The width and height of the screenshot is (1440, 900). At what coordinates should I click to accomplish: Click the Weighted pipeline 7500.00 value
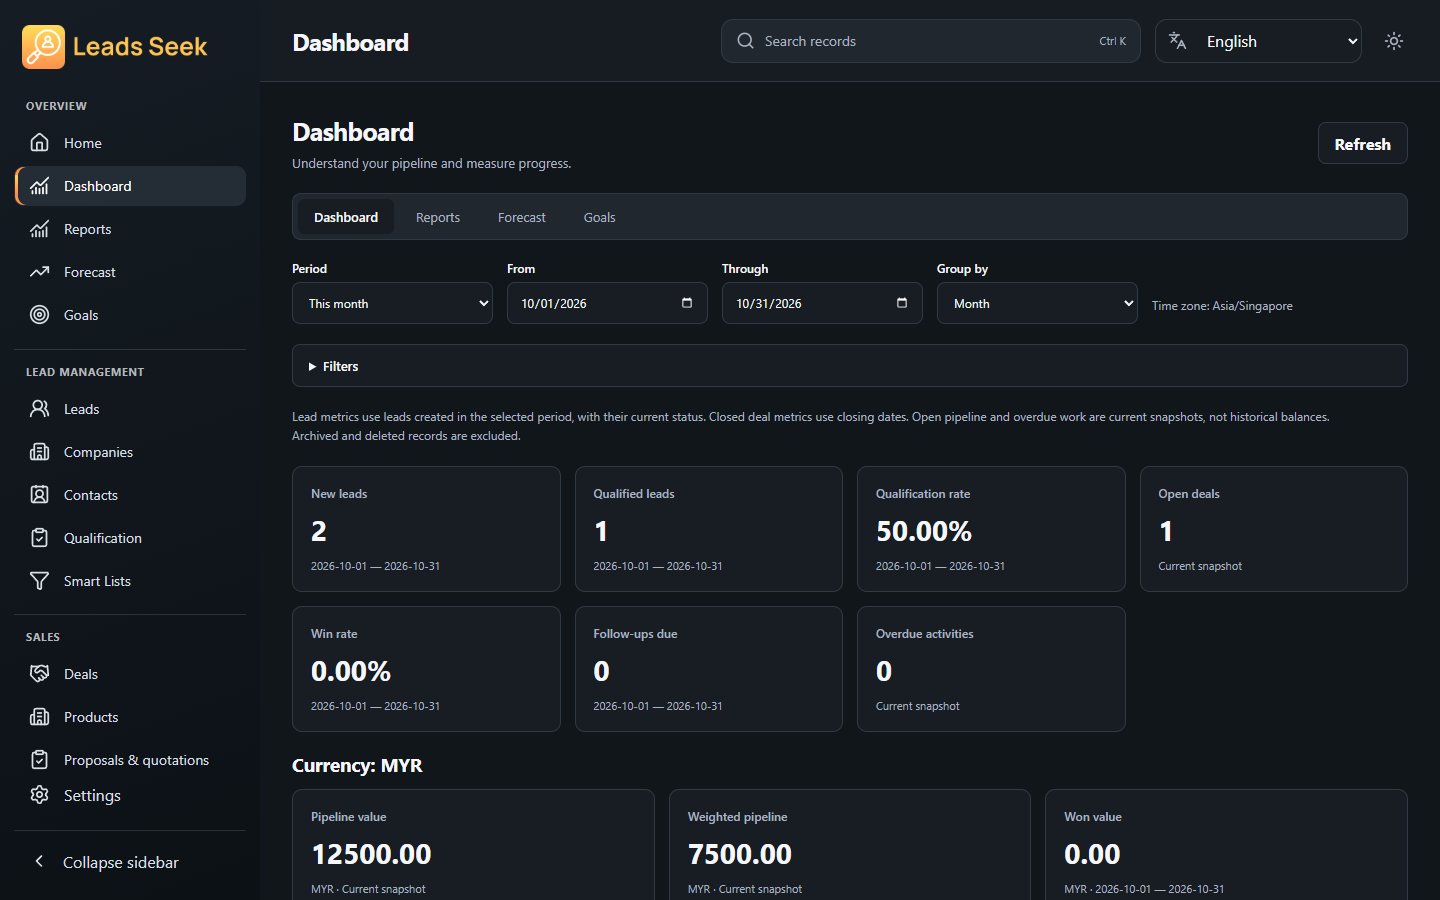740,854
